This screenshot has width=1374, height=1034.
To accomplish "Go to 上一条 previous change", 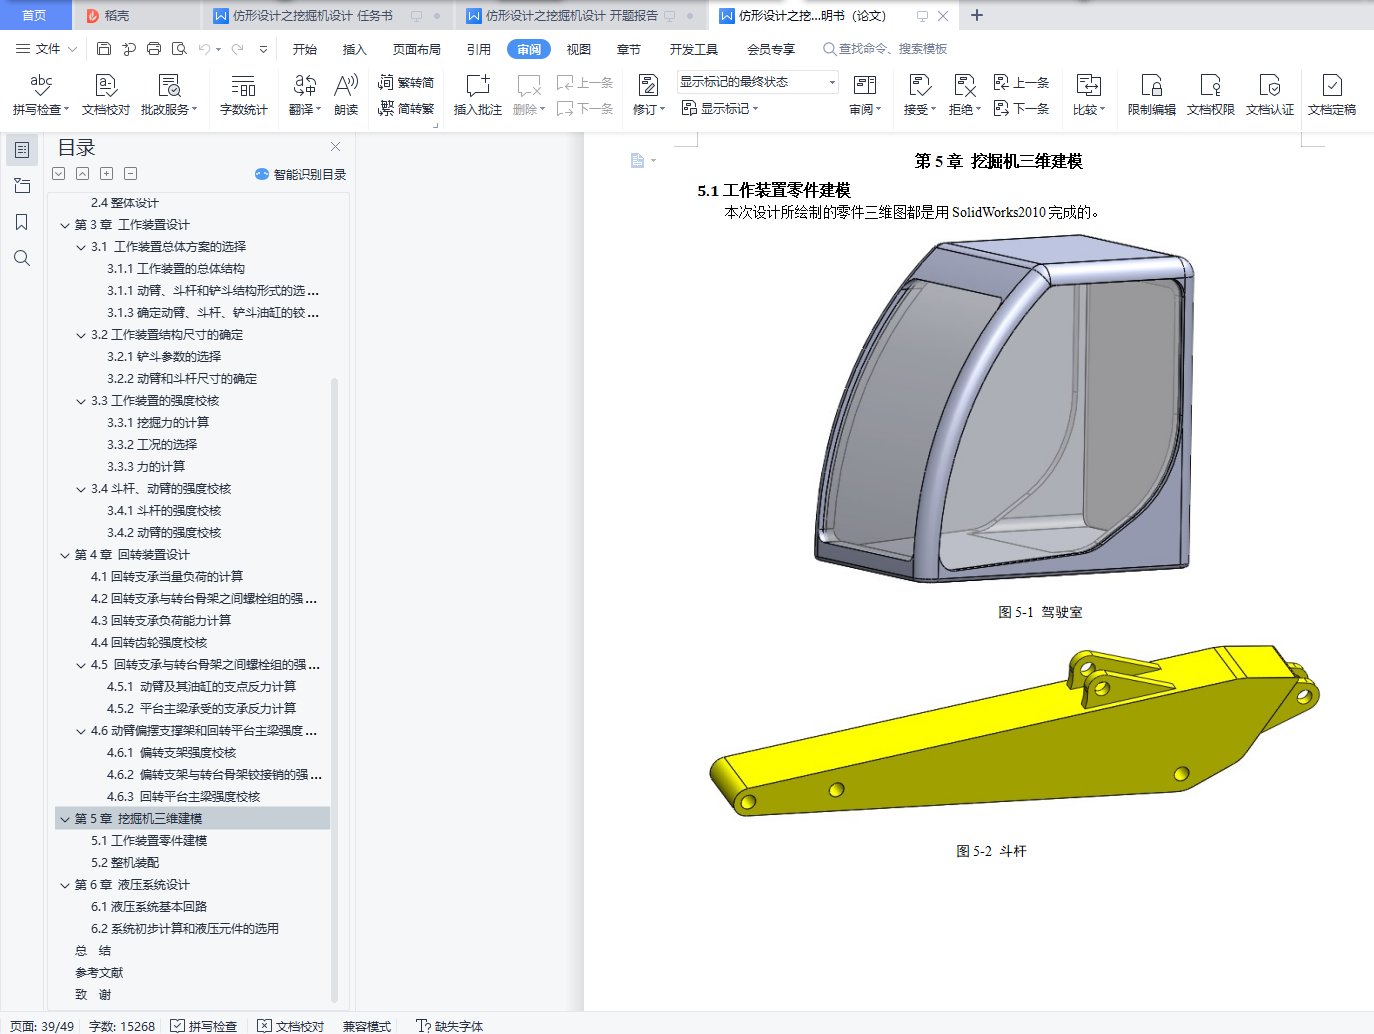I will 1022,82.
